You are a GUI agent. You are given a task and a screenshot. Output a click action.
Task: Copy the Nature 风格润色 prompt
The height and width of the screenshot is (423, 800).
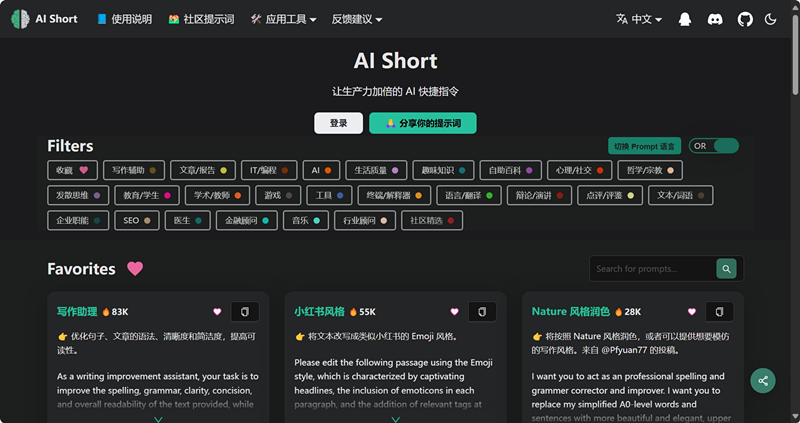[719, 312]
